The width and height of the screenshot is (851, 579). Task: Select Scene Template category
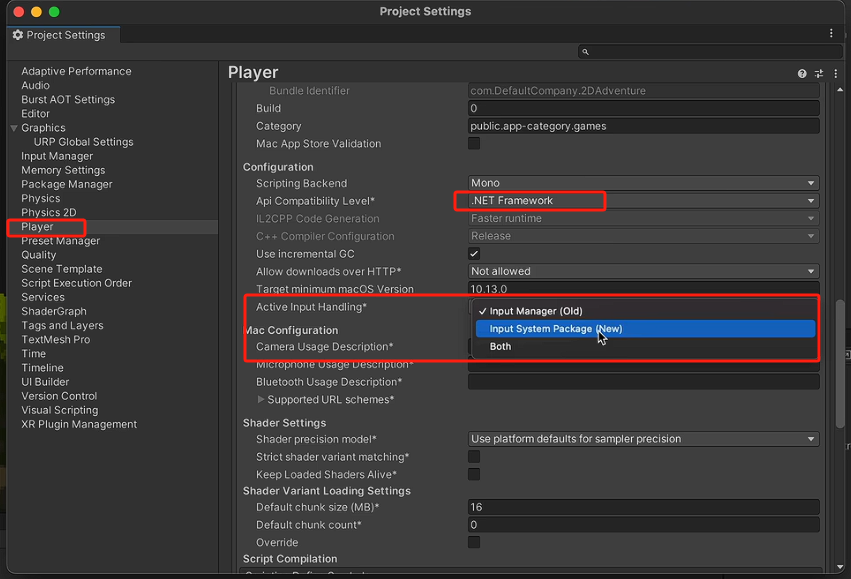(61, 269)
